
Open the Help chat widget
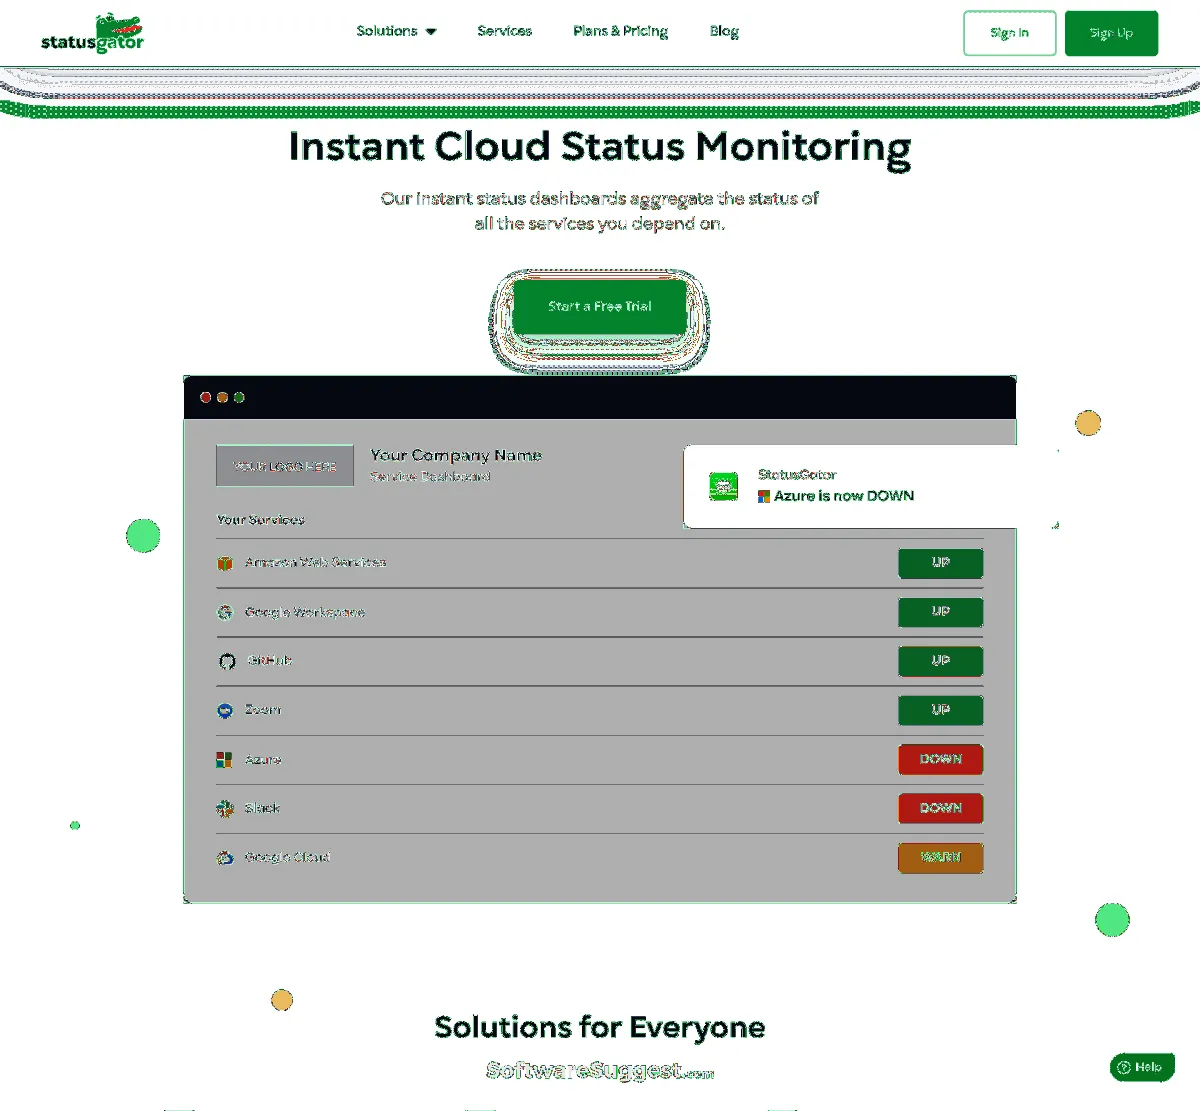pos(1141,1067)
